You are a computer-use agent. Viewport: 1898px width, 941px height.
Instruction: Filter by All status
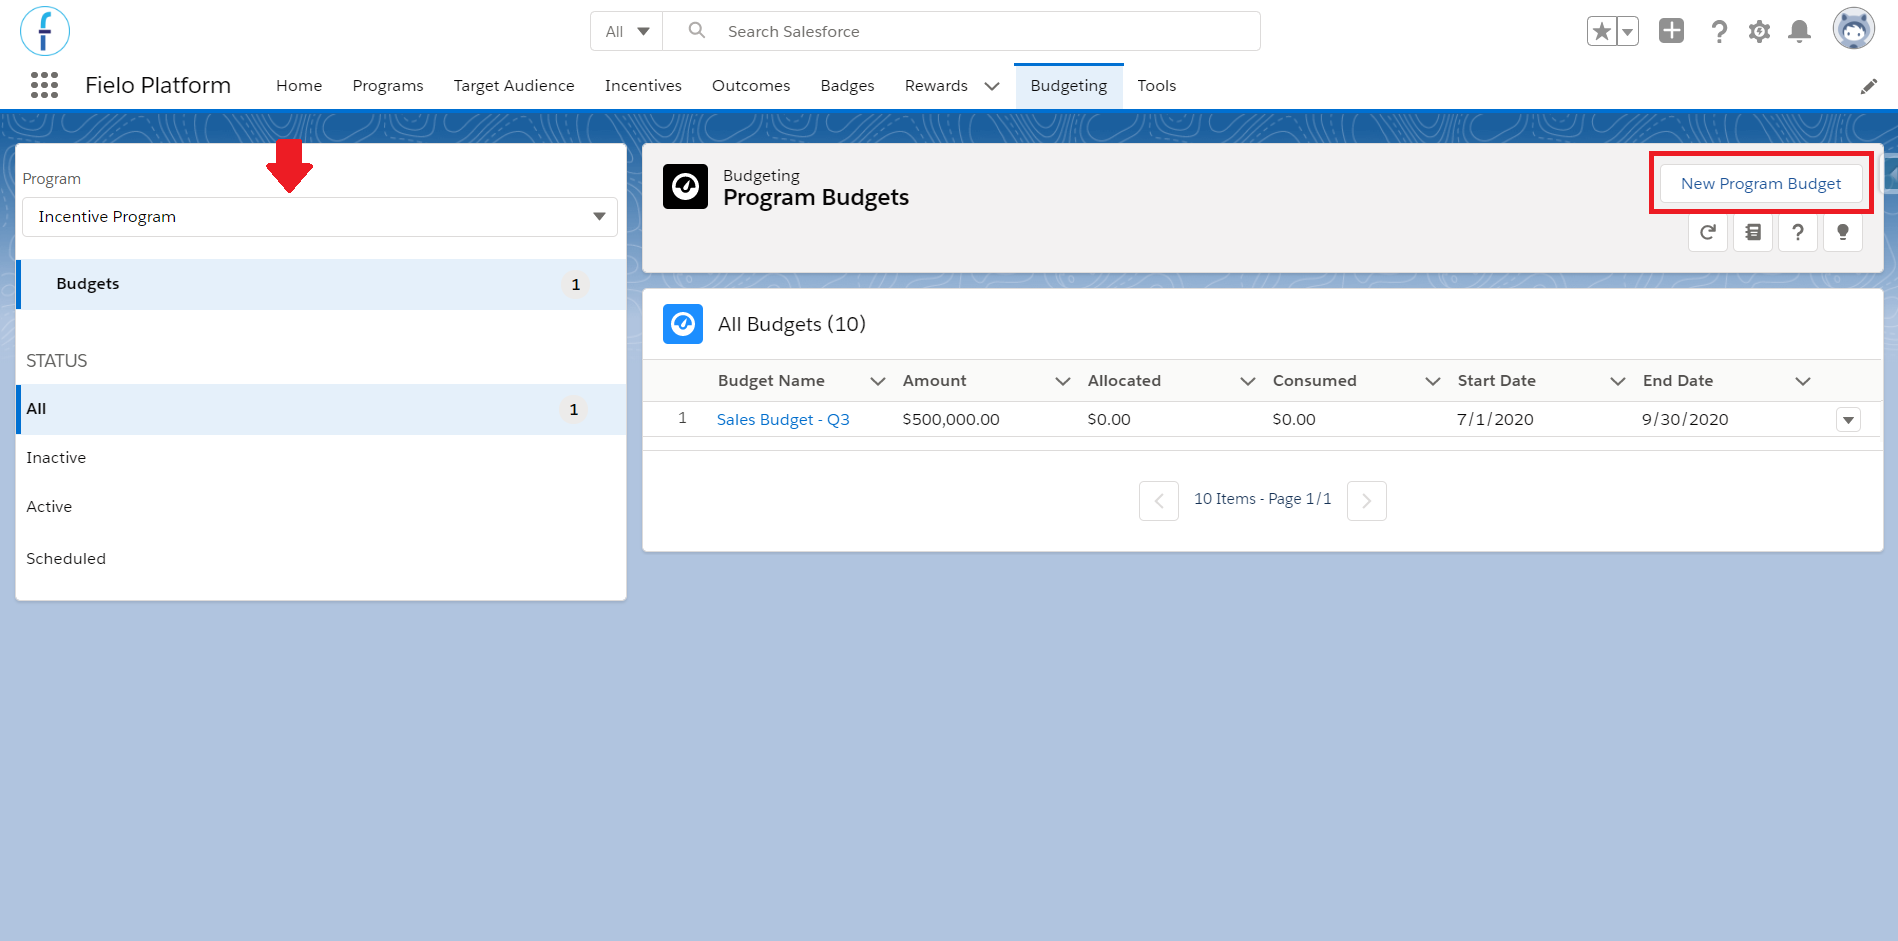pos(321,409)
